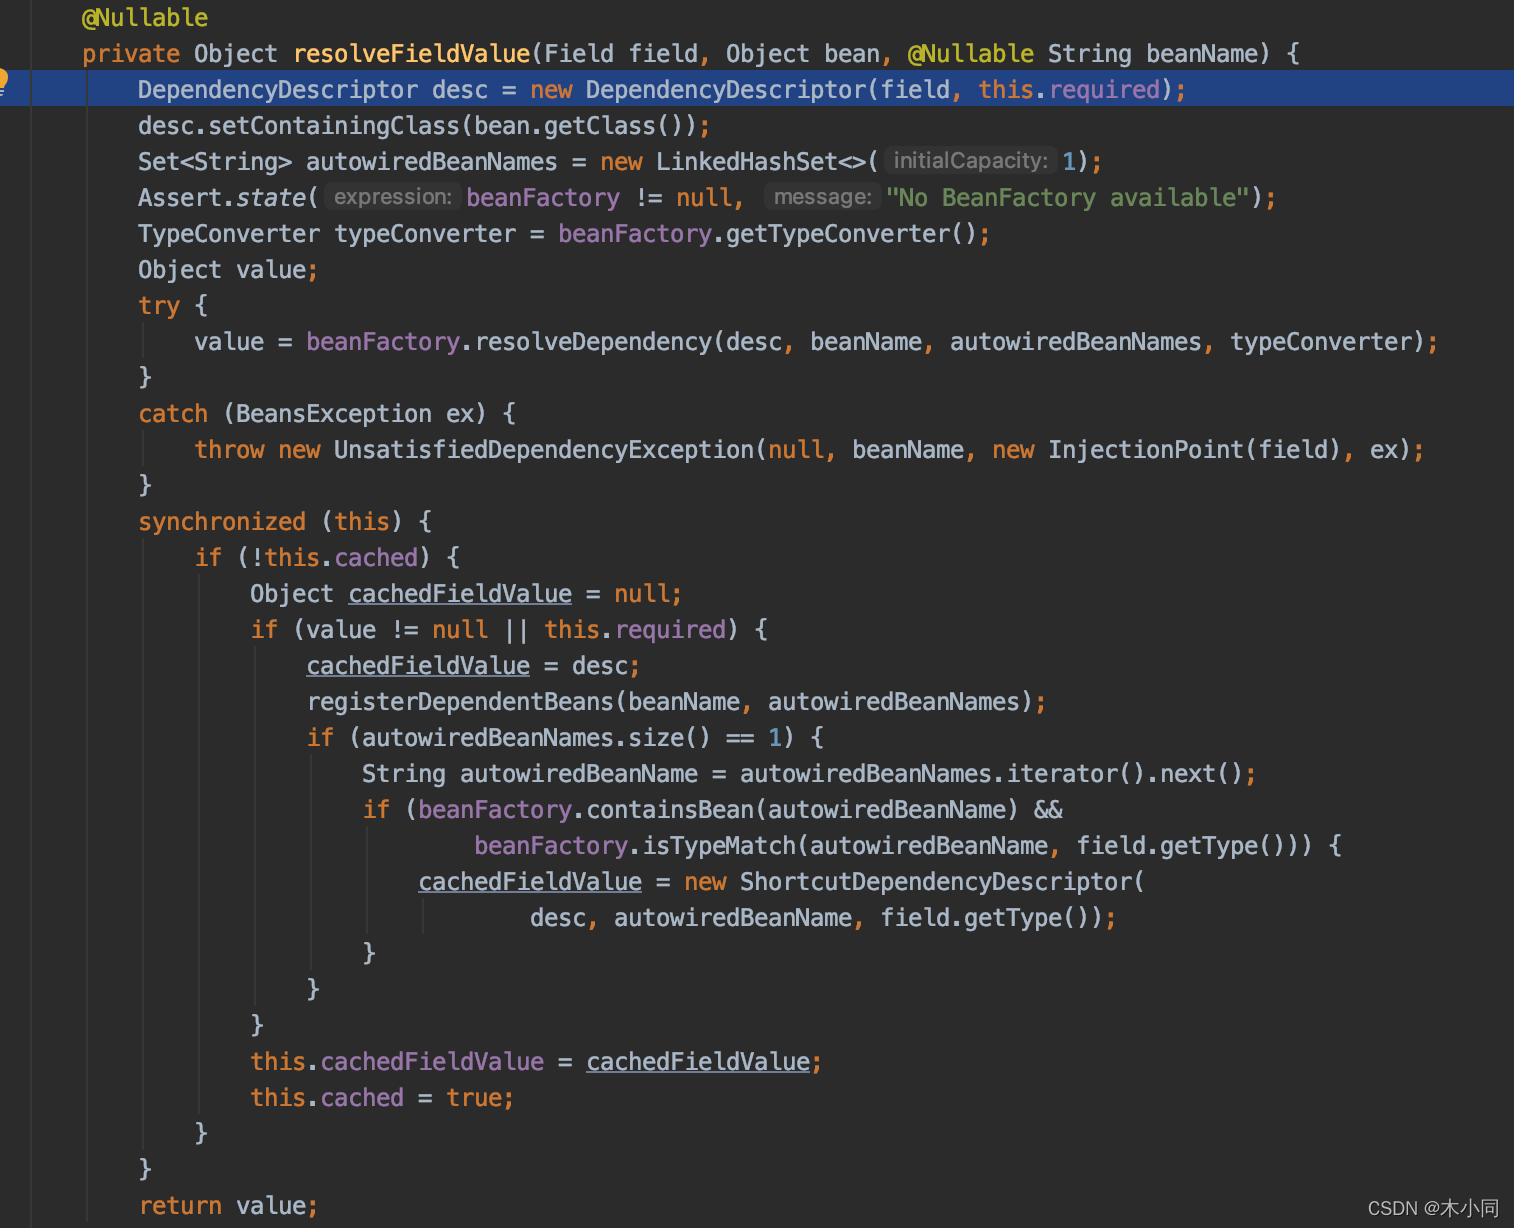This screenshot has height=1228, width=1514.
Task: Click the message parameter hint
Action: pyautogui.click(x=822, y=197)
